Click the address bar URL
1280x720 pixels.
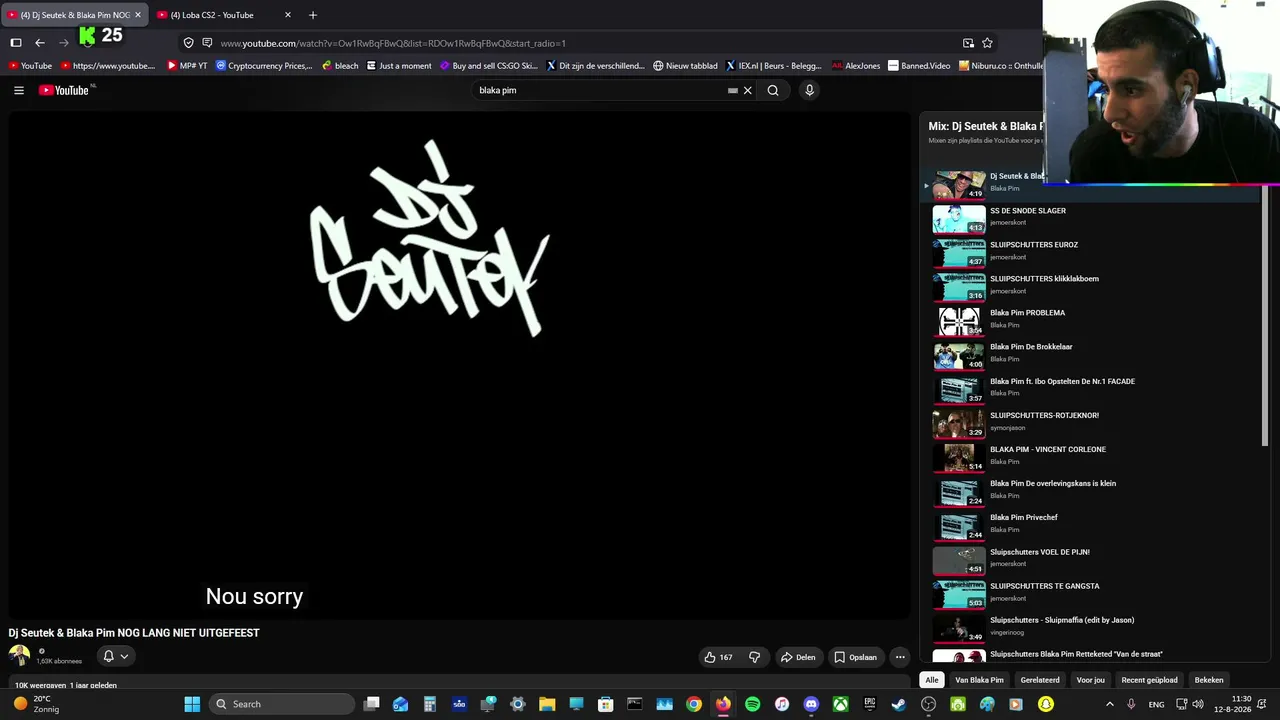(x=393, y=43)
